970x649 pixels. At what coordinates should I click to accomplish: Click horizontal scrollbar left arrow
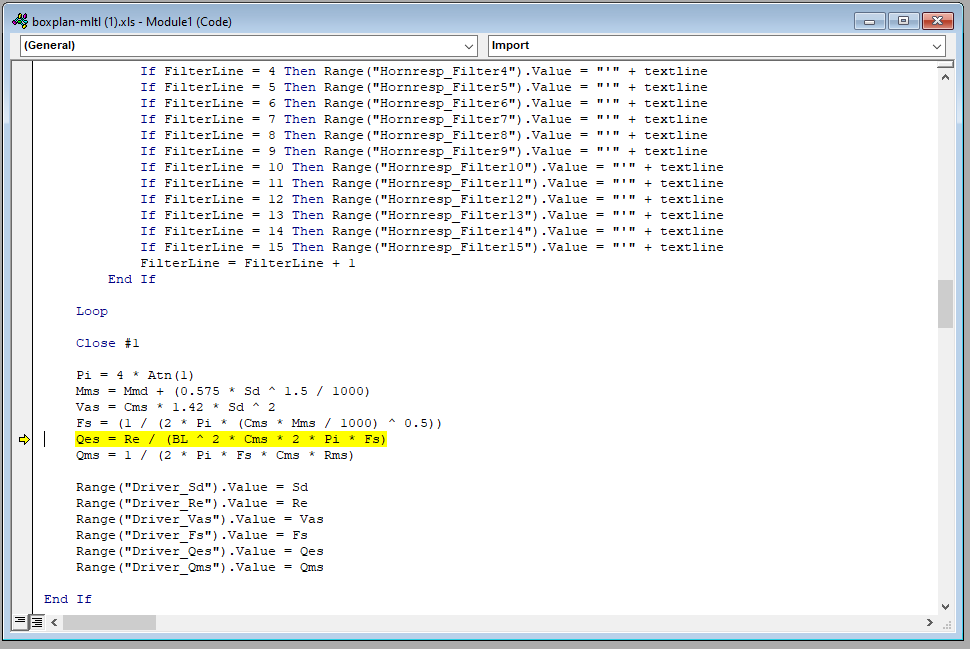54,622
